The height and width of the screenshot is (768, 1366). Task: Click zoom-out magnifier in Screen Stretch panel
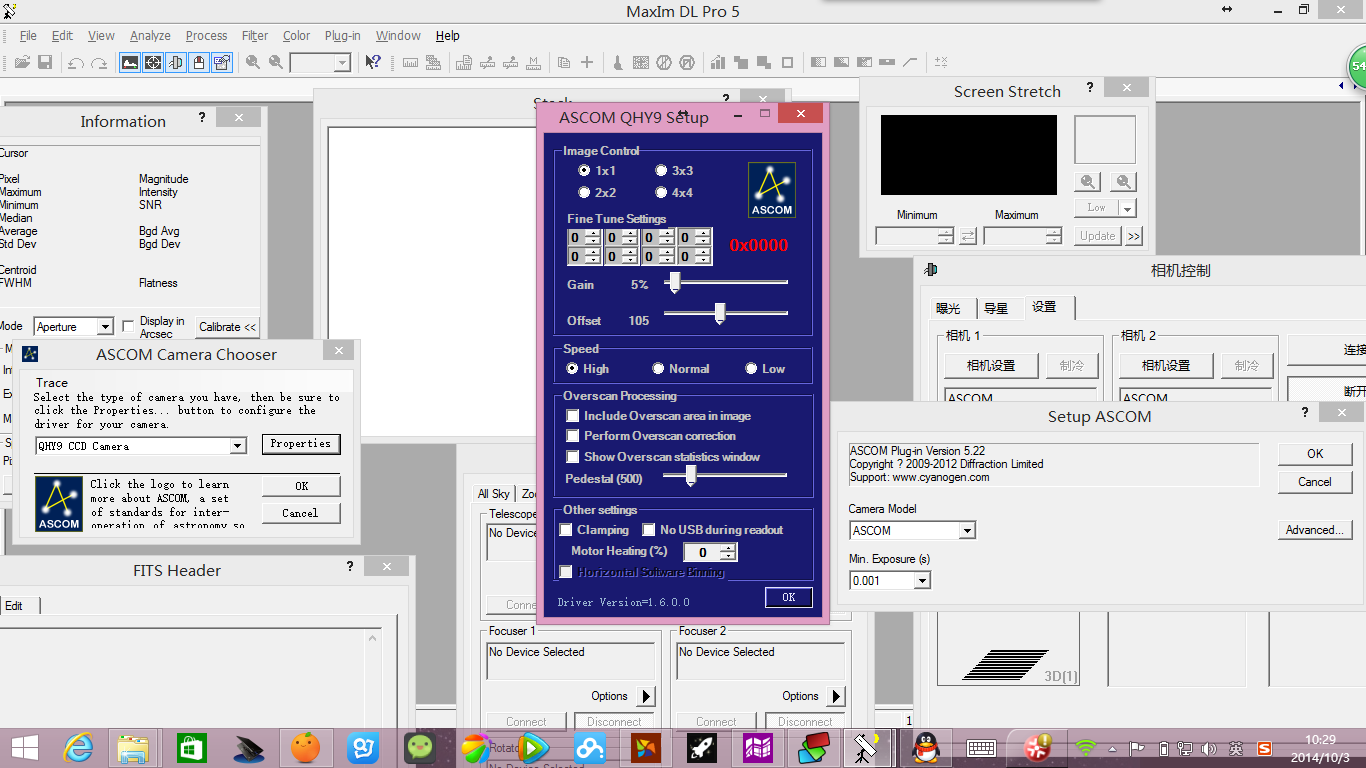tap(1123, 182)
